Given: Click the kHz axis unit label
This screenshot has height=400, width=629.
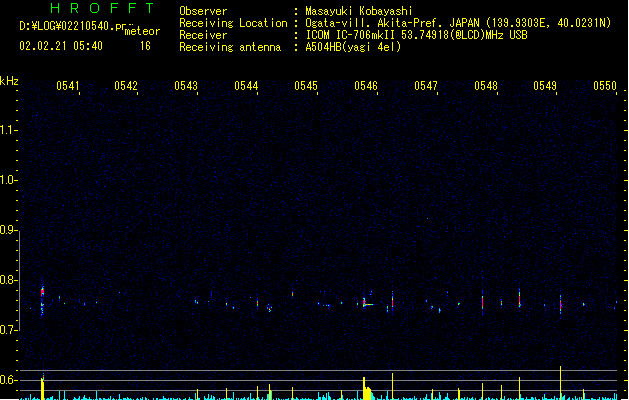Looking at the screenshot, I should click(x=9, y=81).
